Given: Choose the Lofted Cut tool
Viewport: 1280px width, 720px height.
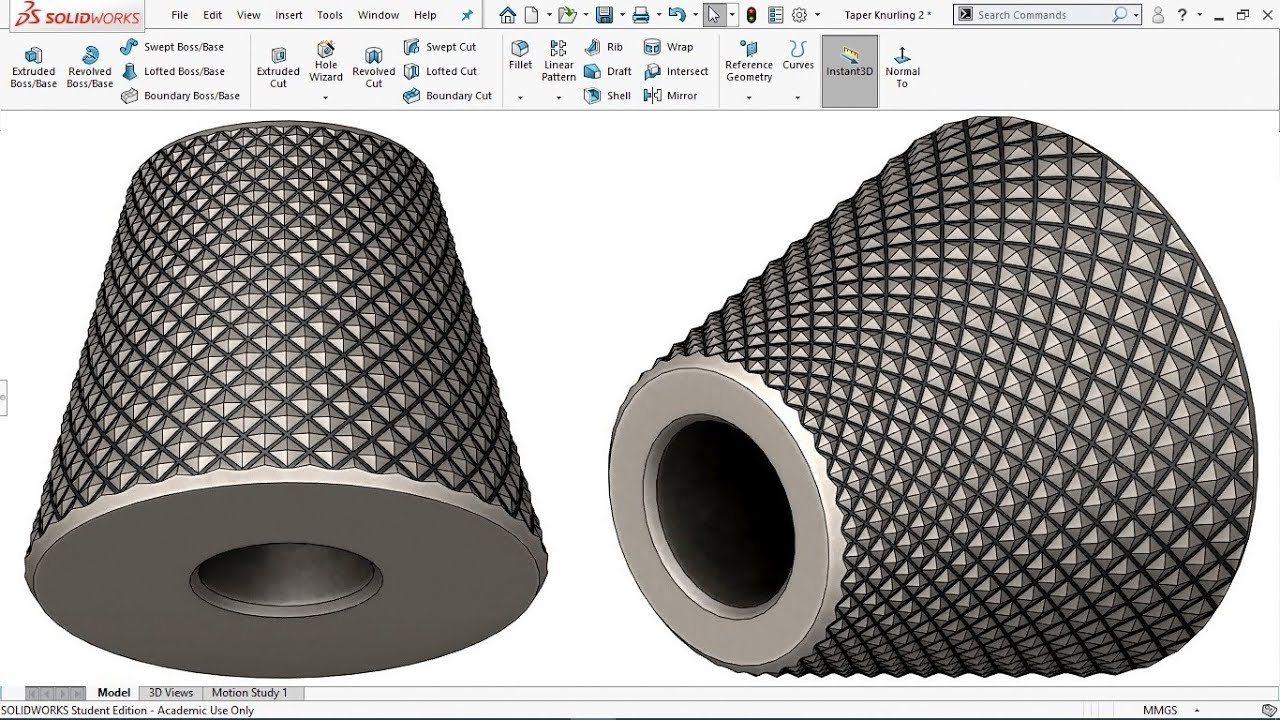Looking at the screenshot, I should [440, 71].
